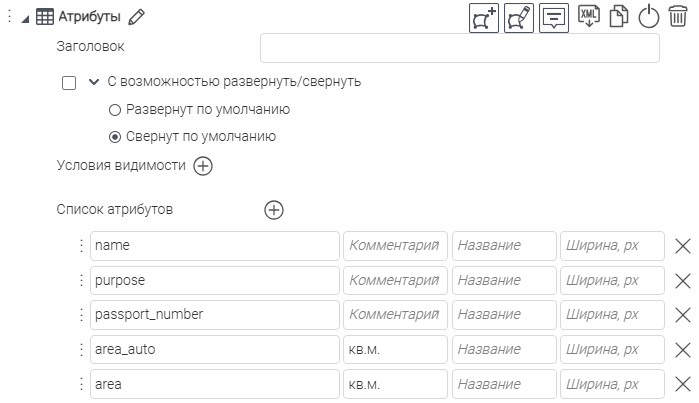Click the XML export icon
The height and width of the screenshot is (403, 699).
click(x=589, y=17)
